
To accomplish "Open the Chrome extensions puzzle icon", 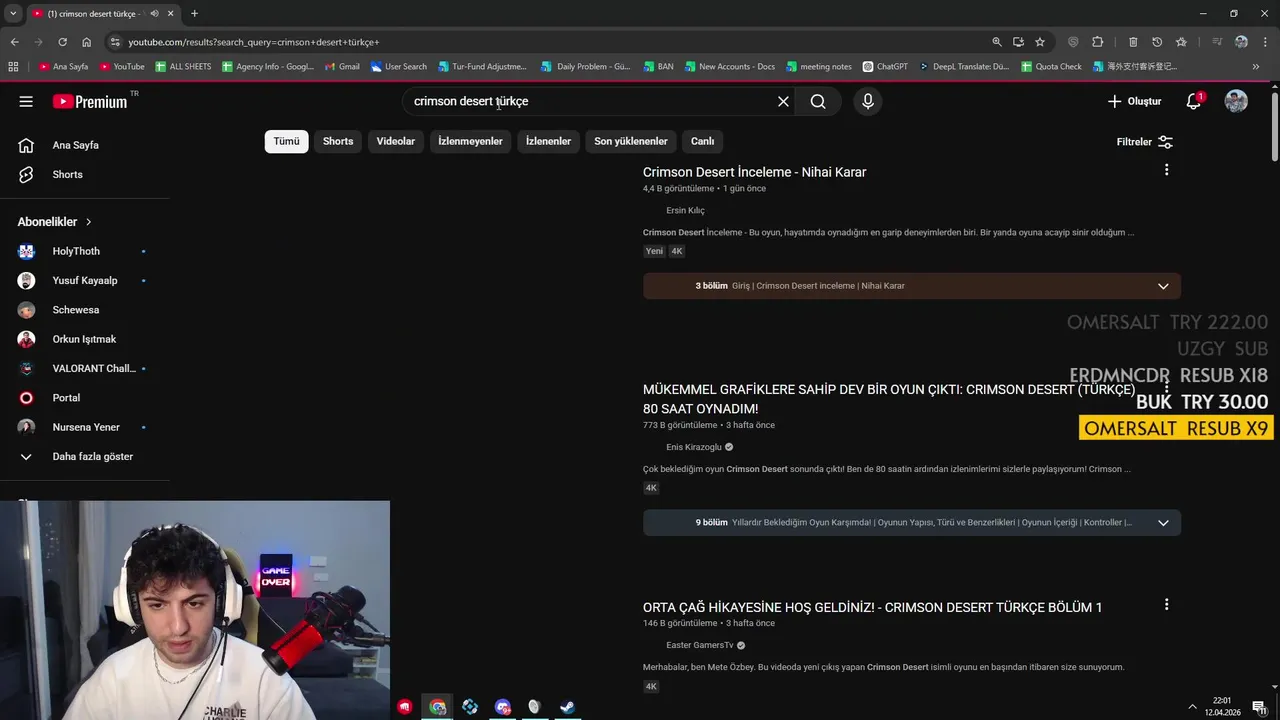I will 1097,42.
